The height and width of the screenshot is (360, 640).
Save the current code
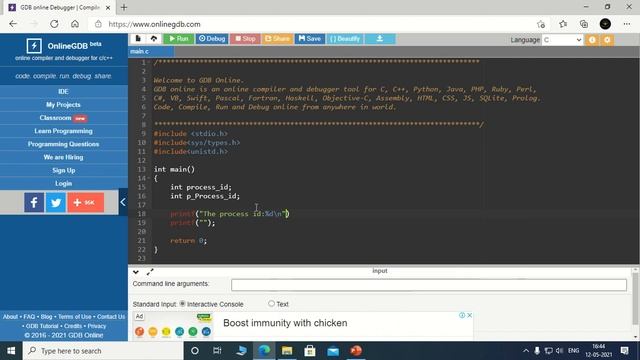pyautogui.click(x=309, y=39)
